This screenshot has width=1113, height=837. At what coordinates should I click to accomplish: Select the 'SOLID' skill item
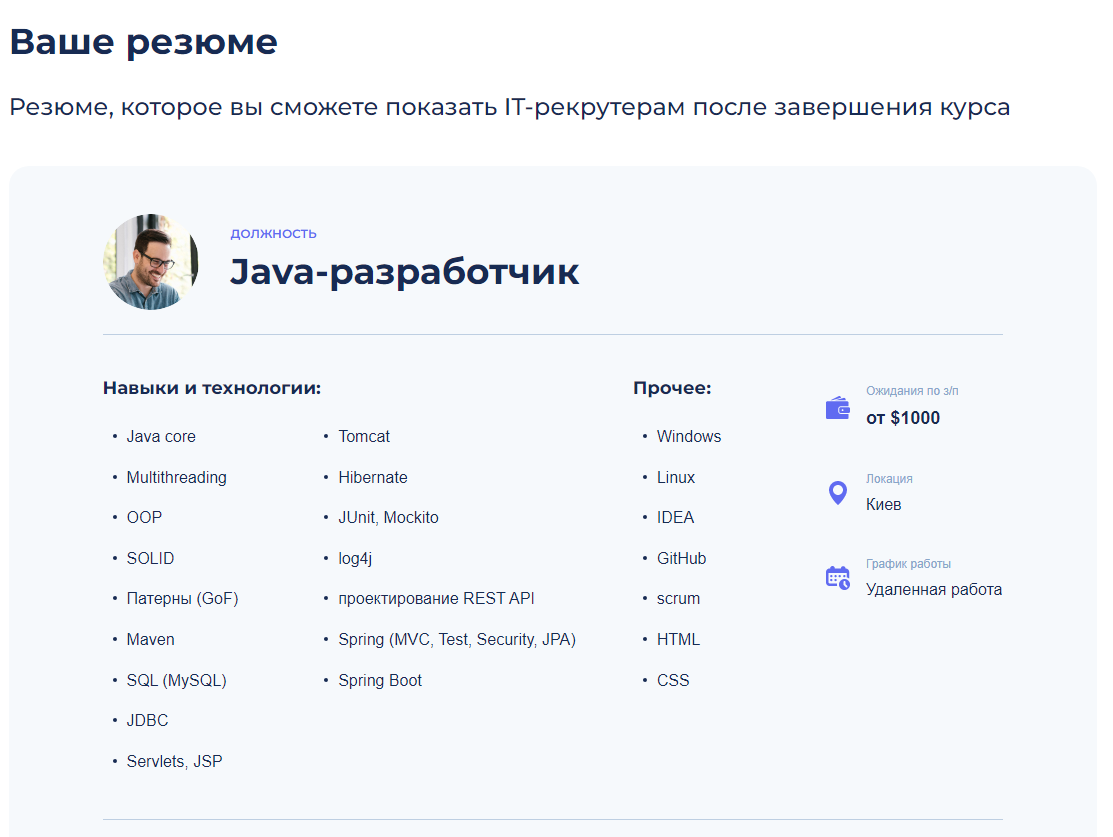coord(150,559)
